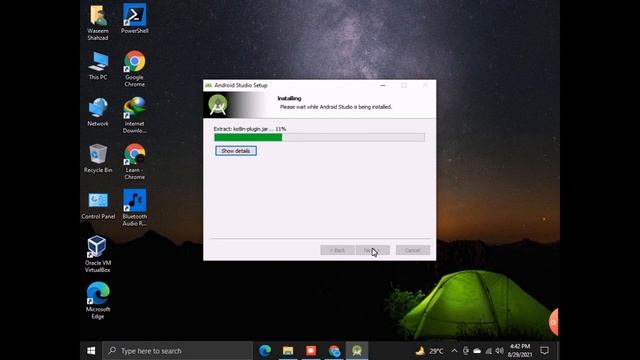The width and height of the screenshot is (640, 360).
Task: Select the Learn - Chrome desktop shortcut
Action: 135,162
